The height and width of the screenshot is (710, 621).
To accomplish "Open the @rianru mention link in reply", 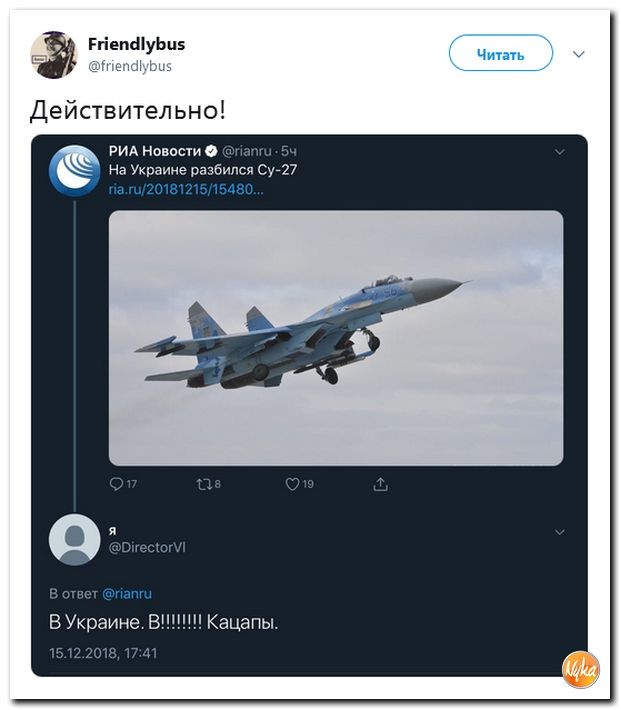I will point(127,594).
